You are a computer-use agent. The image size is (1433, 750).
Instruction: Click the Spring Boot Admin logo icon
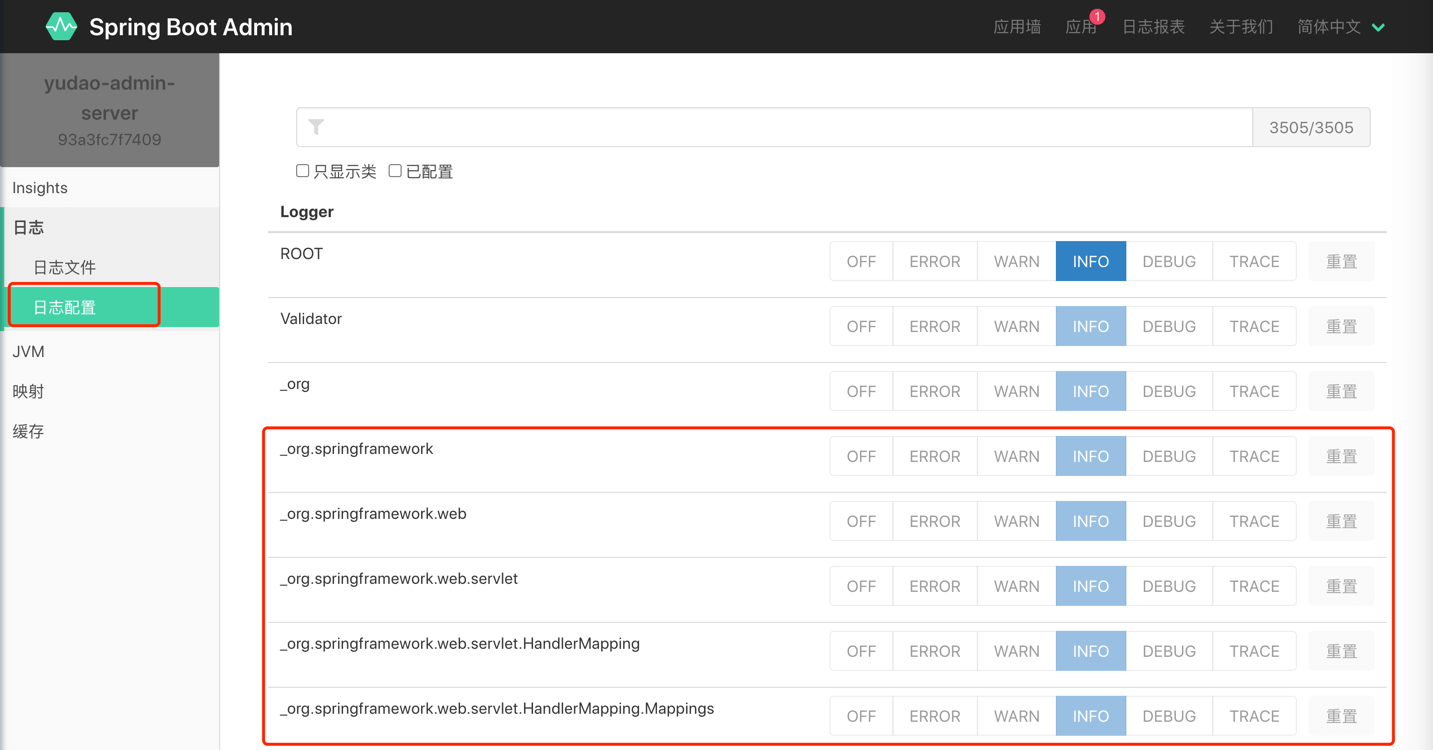[61, 27]
